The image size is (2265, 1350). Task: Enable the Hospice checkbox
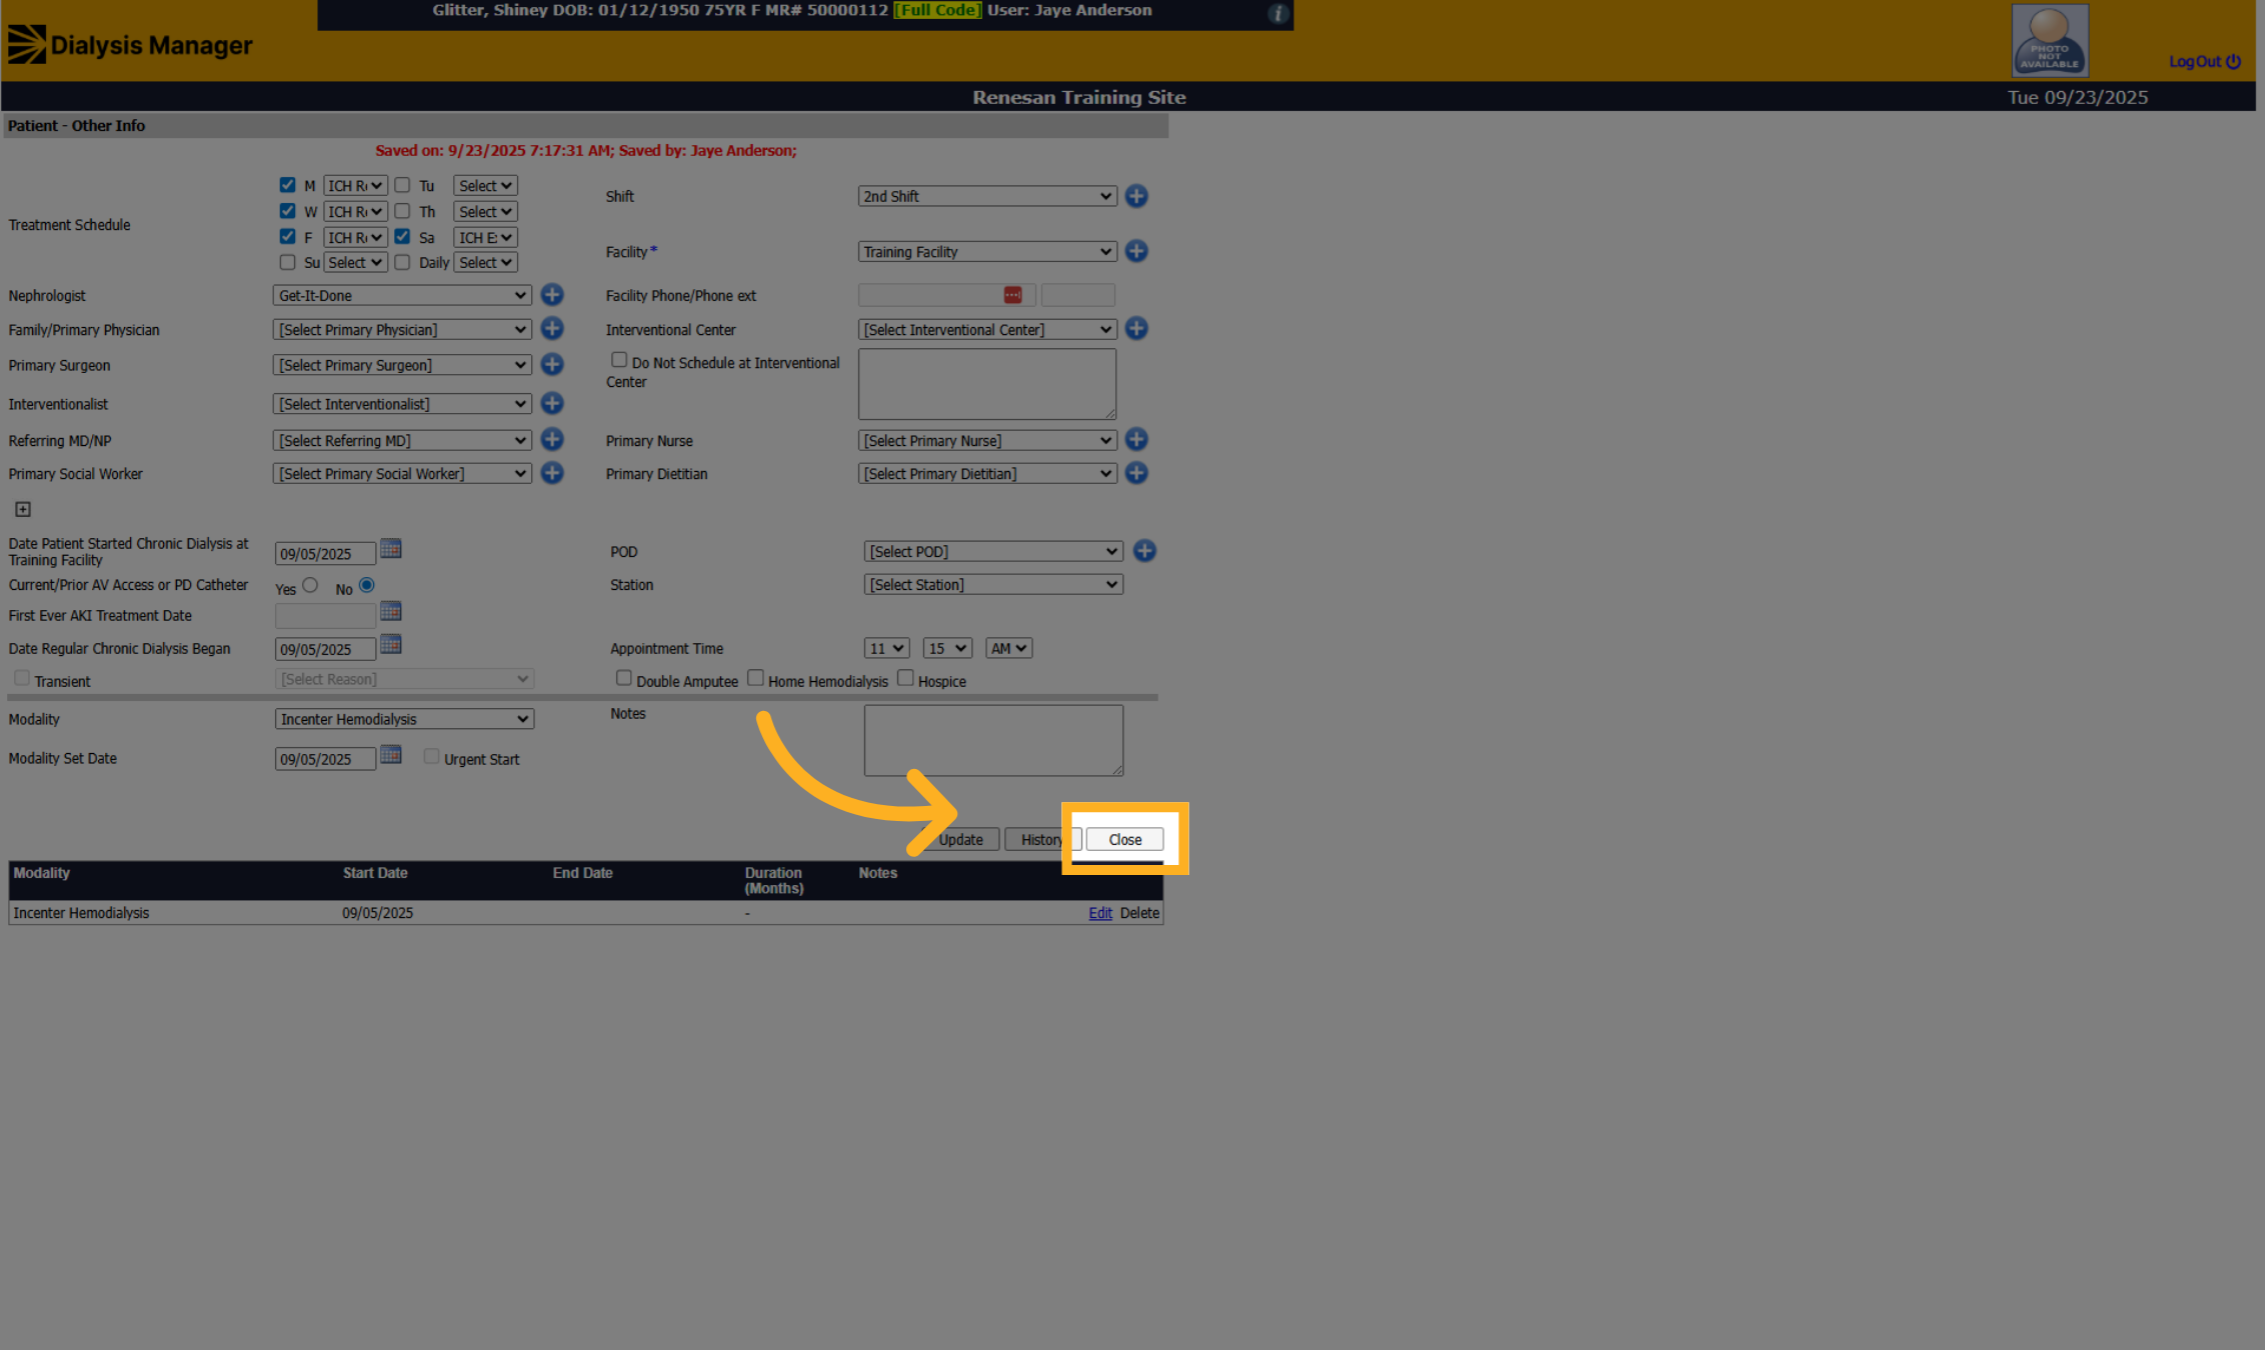(906, 678)
